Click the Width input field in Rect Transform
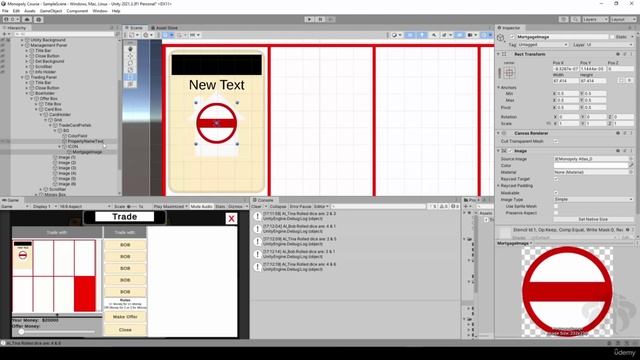Screen dimensions: 640x360 566,81
